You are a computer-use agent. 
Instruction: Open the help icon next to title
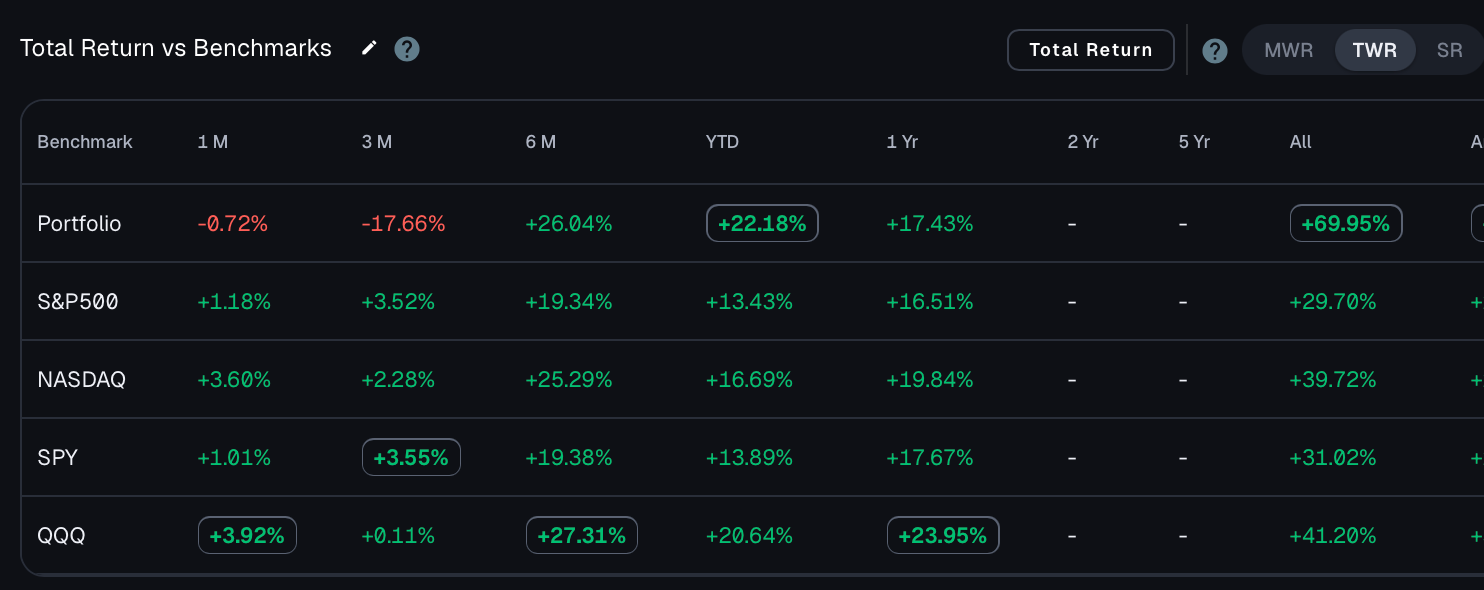click(407, 49)
